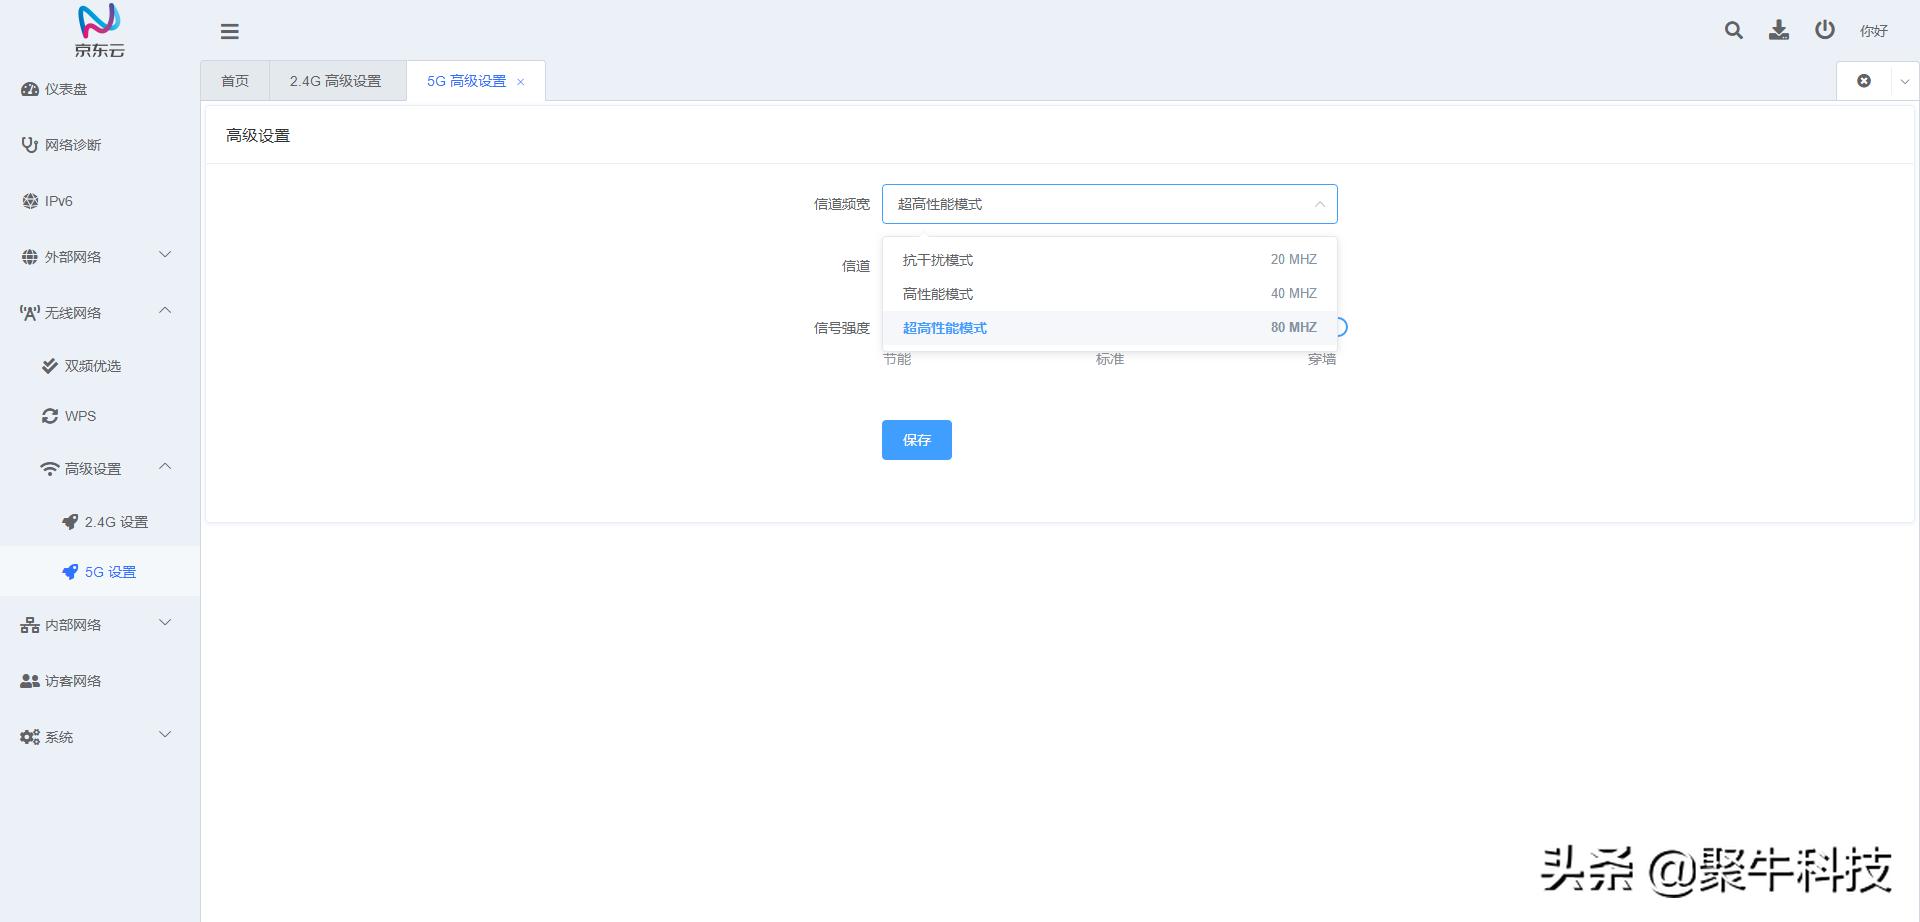Screen dimensions: 1920x922
Task: Click the 你好 user greeting
Action: 1874,31
